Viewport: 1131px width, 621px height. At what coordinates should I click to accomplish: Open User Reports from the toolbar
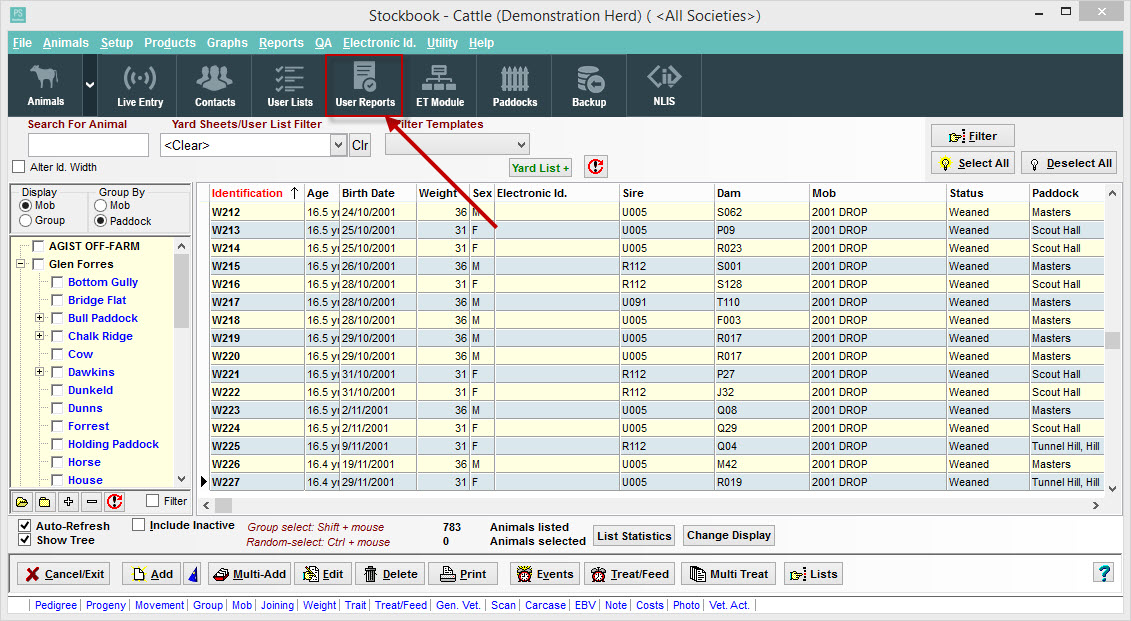tap(364, 86)
